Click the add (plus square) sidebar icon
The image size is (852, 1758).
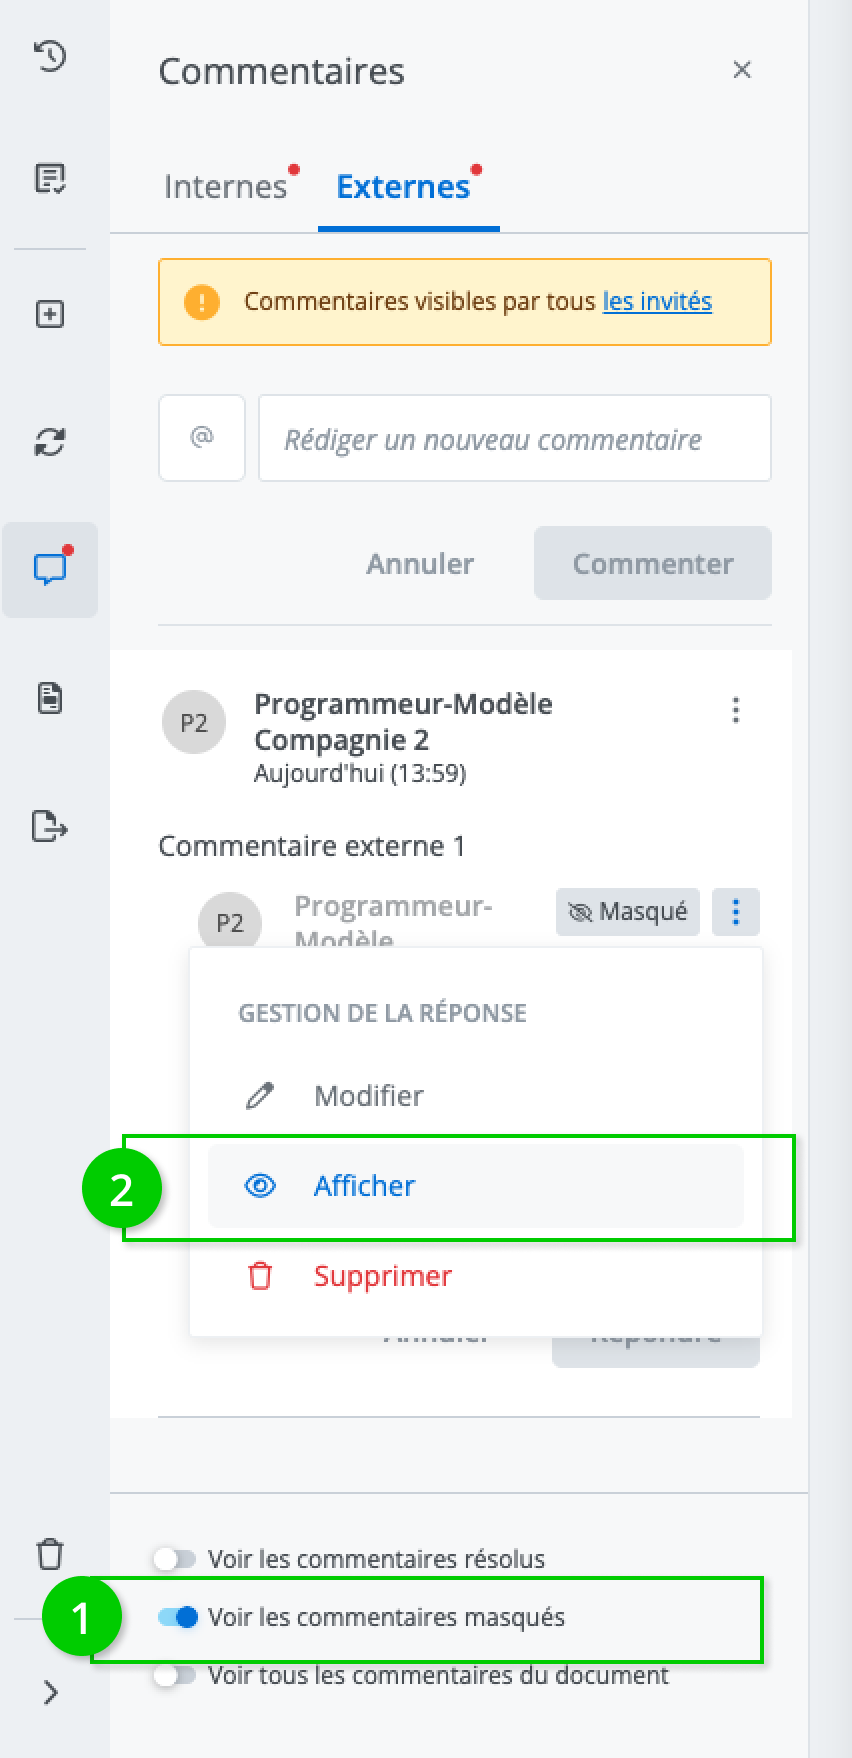click(x=50, y=314)
